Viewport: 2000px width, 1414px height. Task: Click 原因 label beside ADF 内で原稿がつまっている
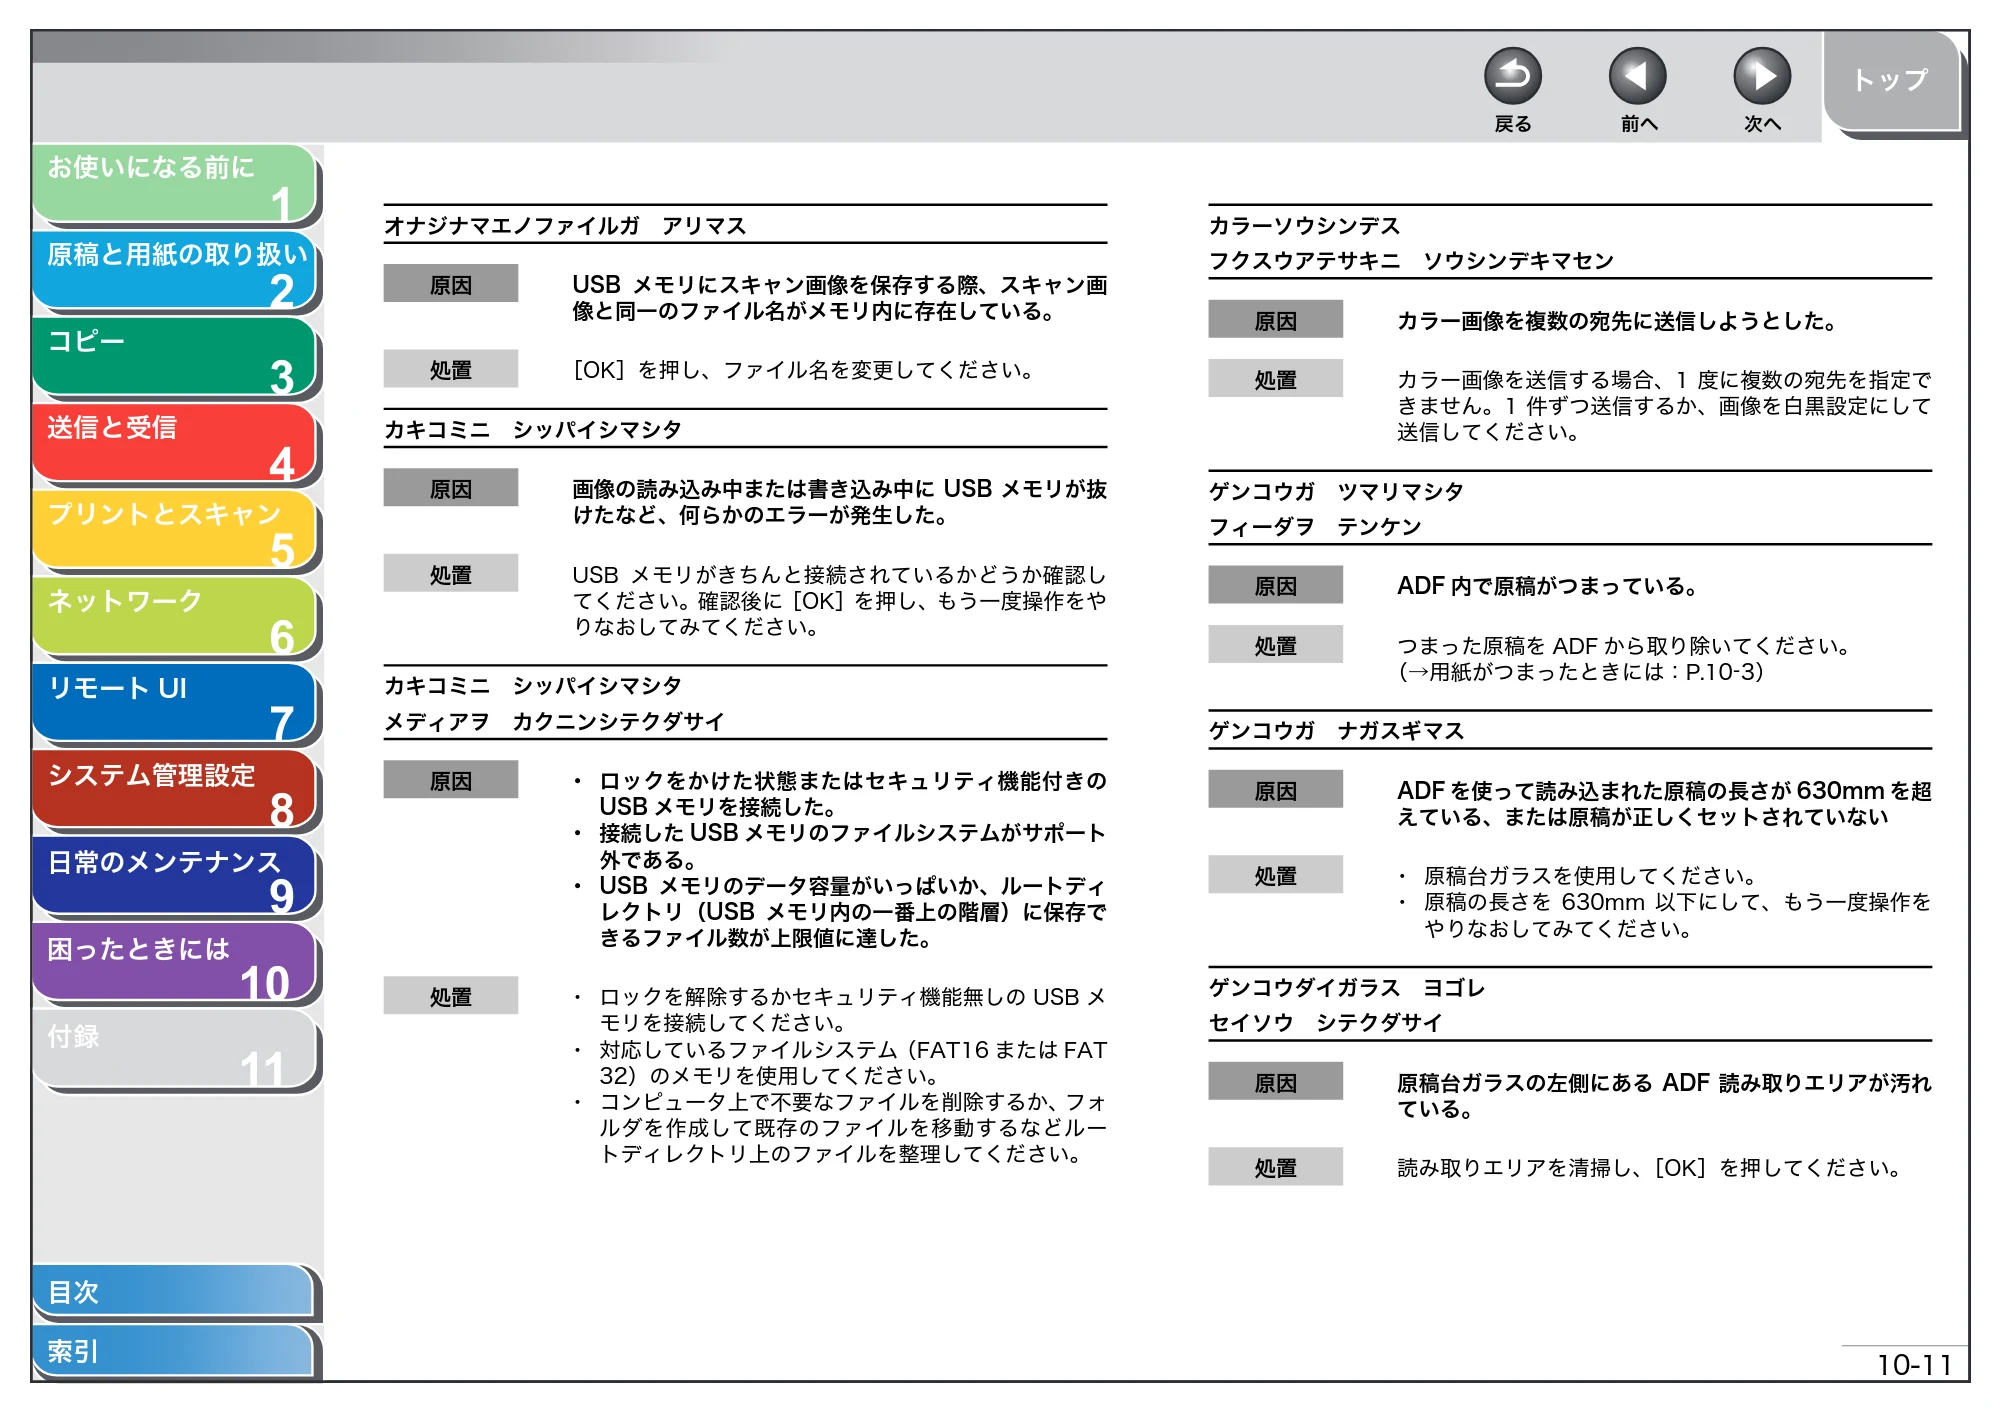coord(1275,585)
